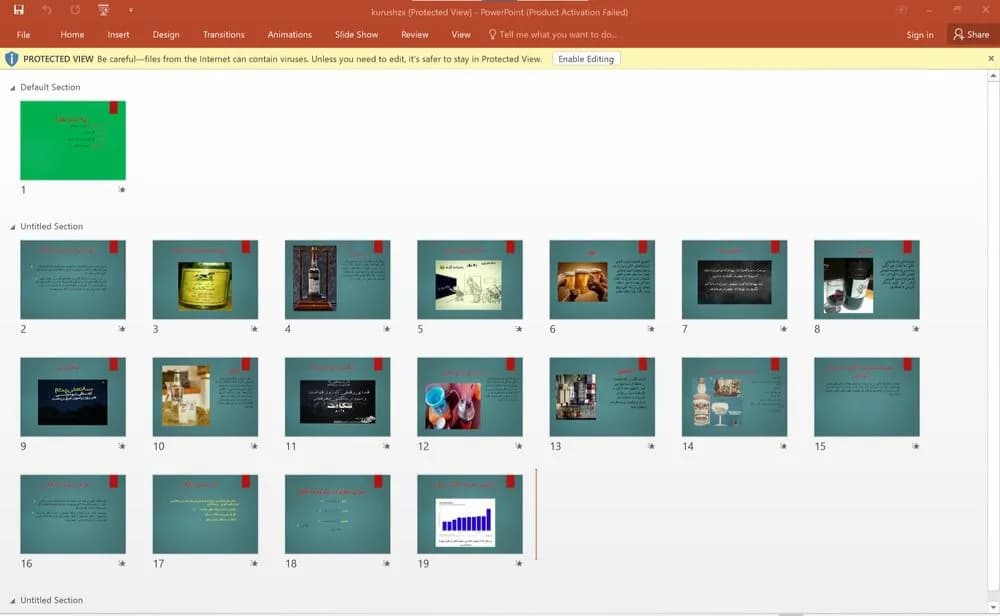Select slide 6 thumbnail with beer glasses
1000x616 pixels.
[602, 279]
